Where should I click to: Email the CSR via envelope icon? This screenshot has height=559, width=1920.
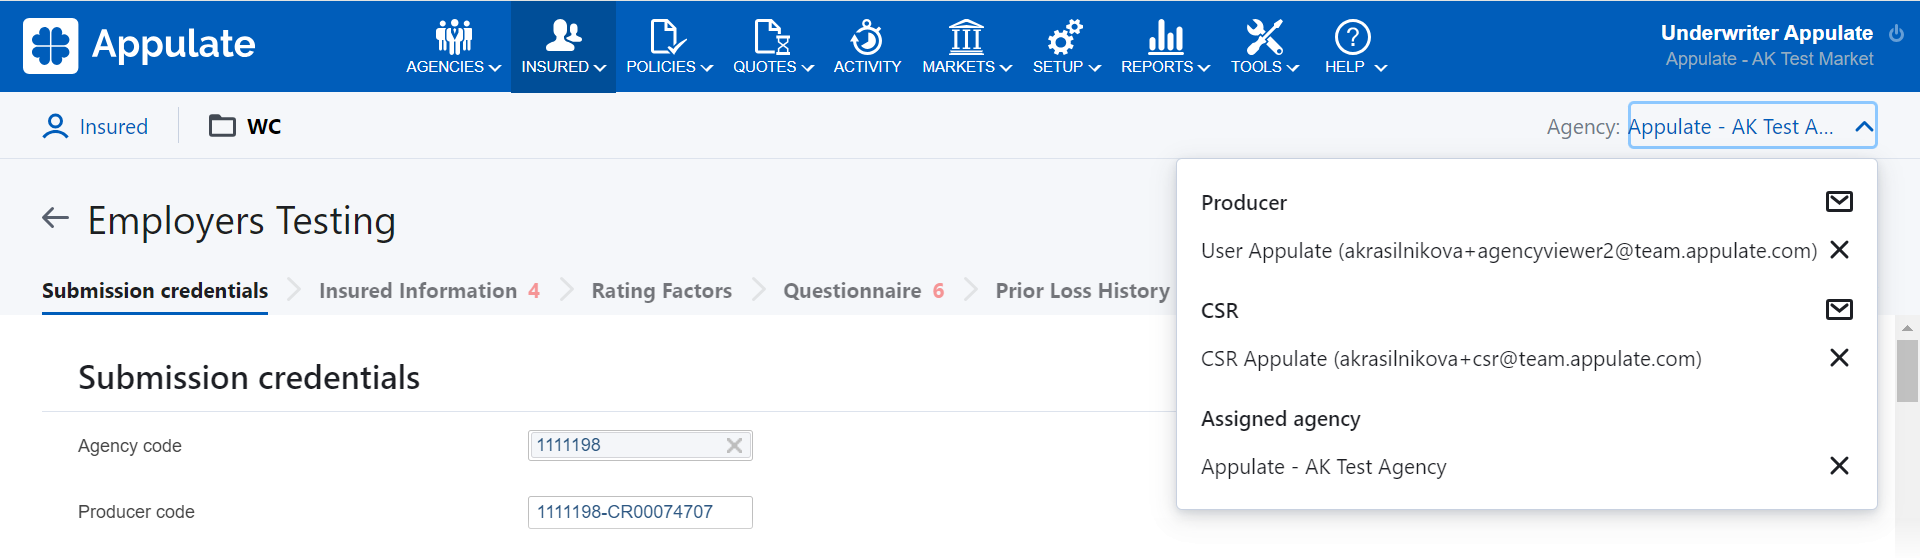[1839, 310]
